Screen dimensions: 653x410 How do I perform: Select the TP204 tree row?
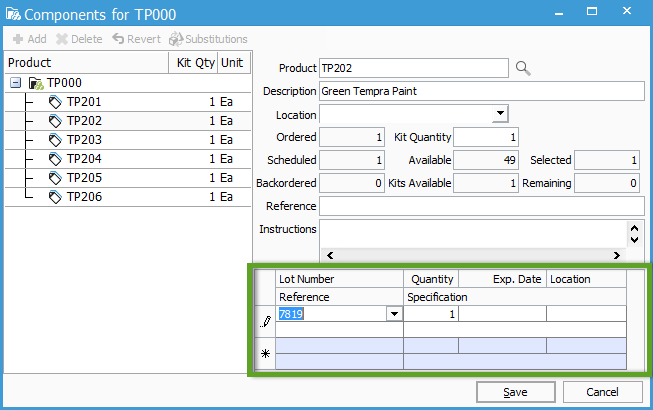(128, 159)
